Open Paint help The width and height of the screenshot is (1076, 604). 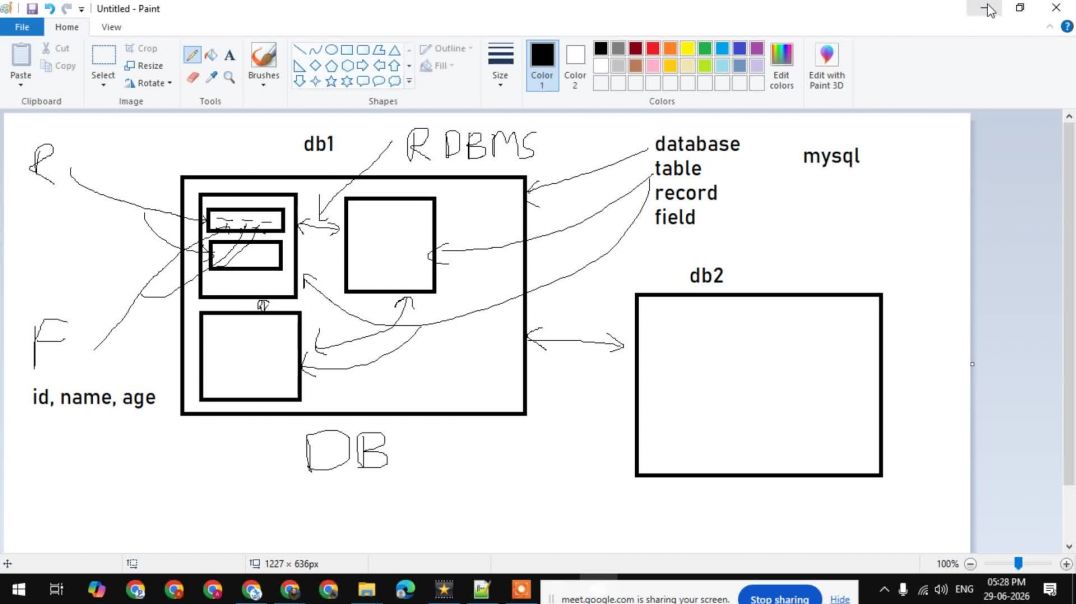[x=1066, y=27]
